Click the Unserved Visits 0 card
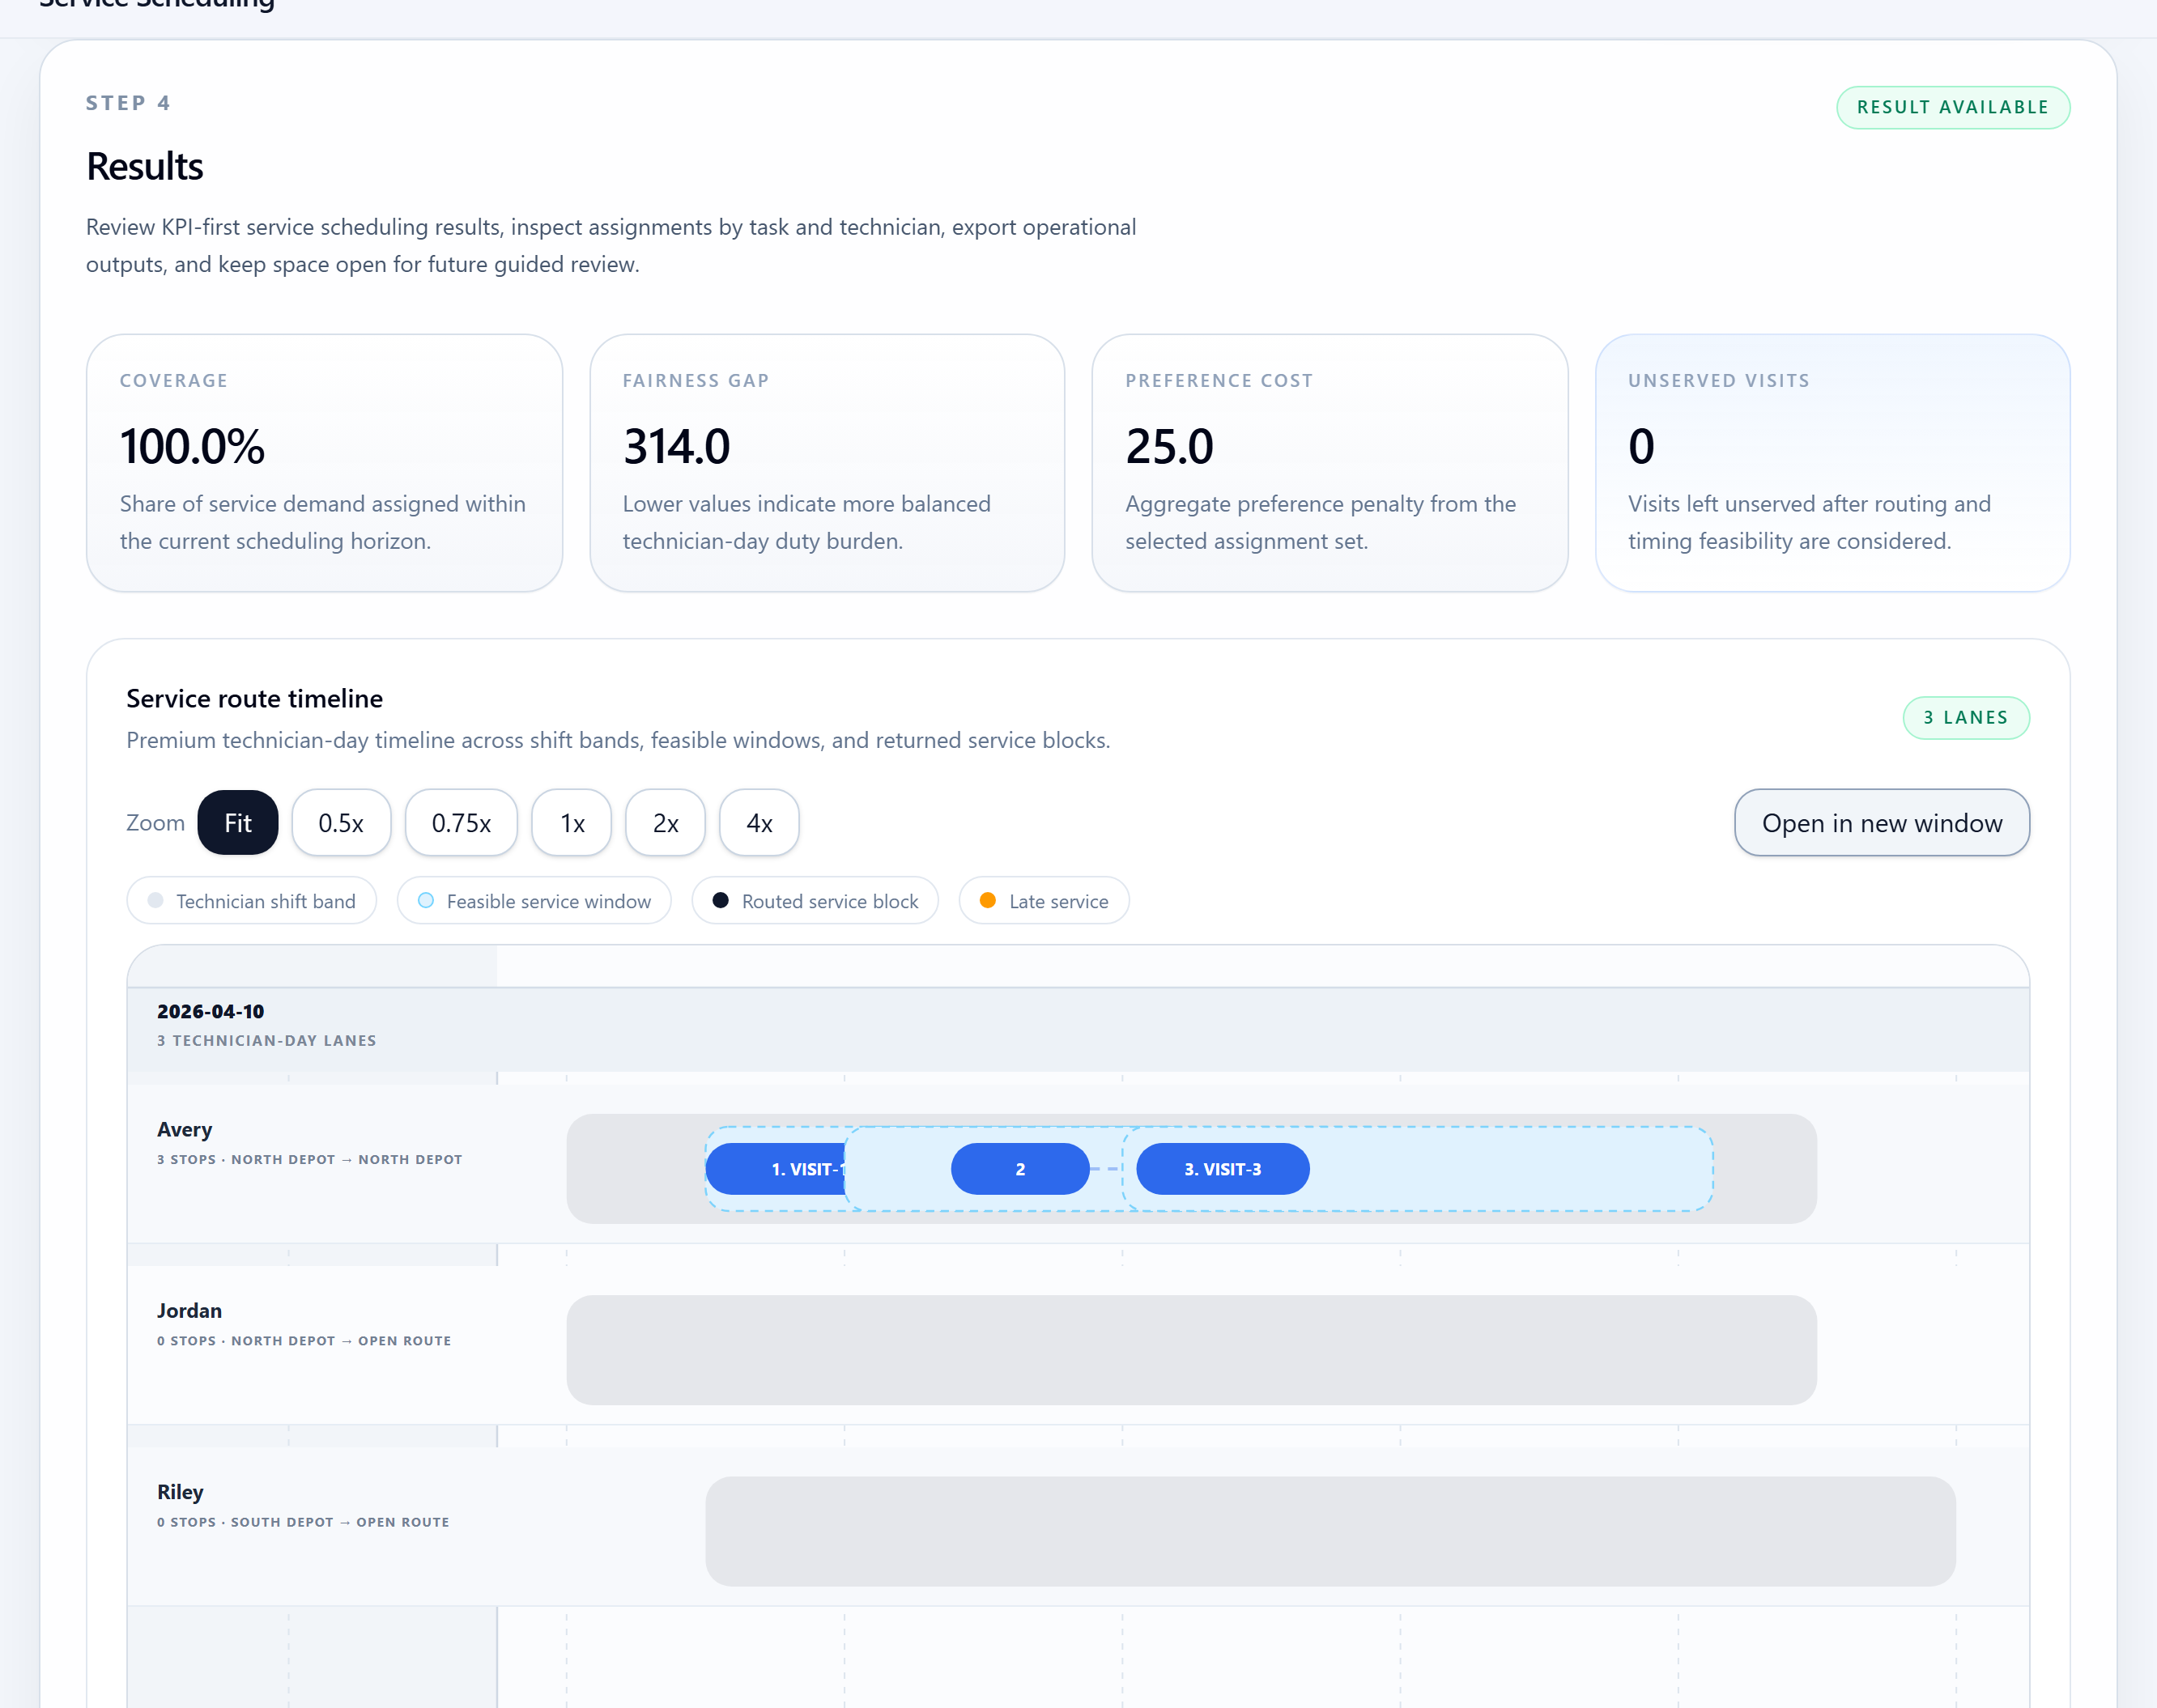 (x=1833, y=463)
